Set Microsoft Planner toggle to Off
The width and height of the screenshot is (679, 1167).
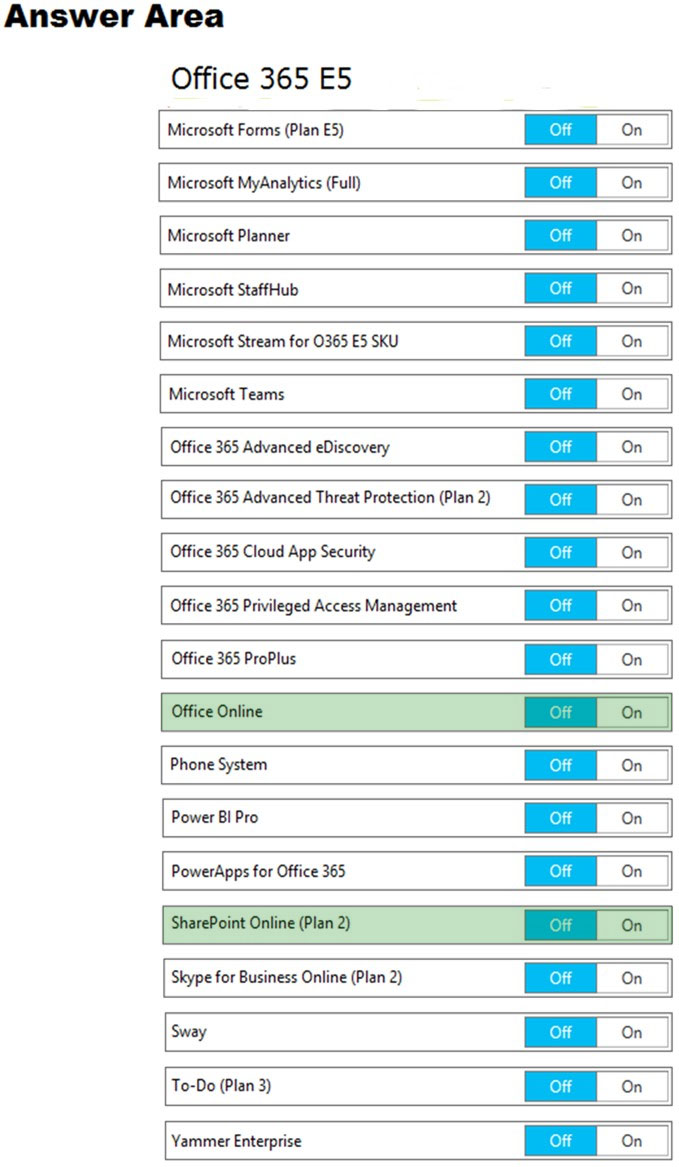[561, 235]
